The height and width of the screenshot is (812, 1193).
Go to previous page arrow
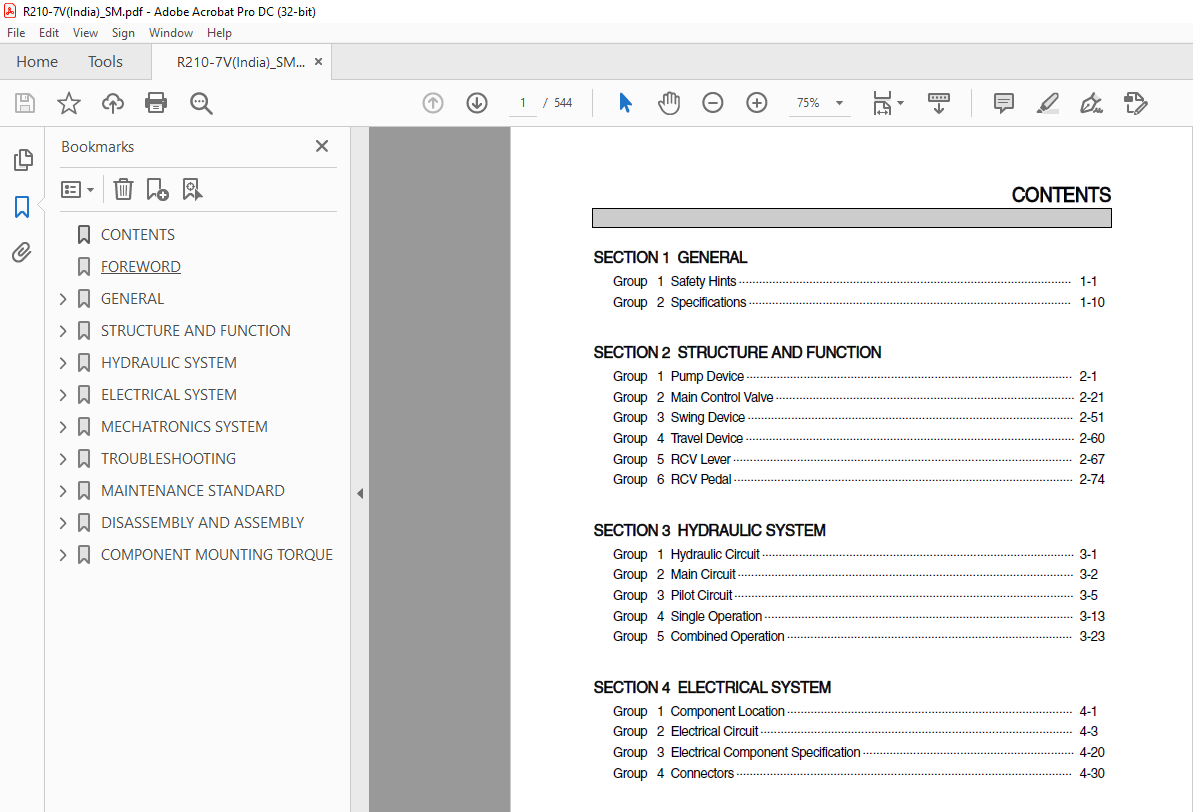433,103
